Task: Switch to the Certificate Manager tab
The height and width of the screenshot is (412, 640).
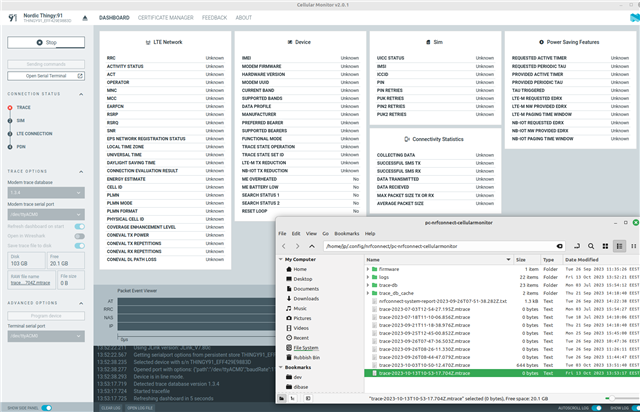Action: 165,18
